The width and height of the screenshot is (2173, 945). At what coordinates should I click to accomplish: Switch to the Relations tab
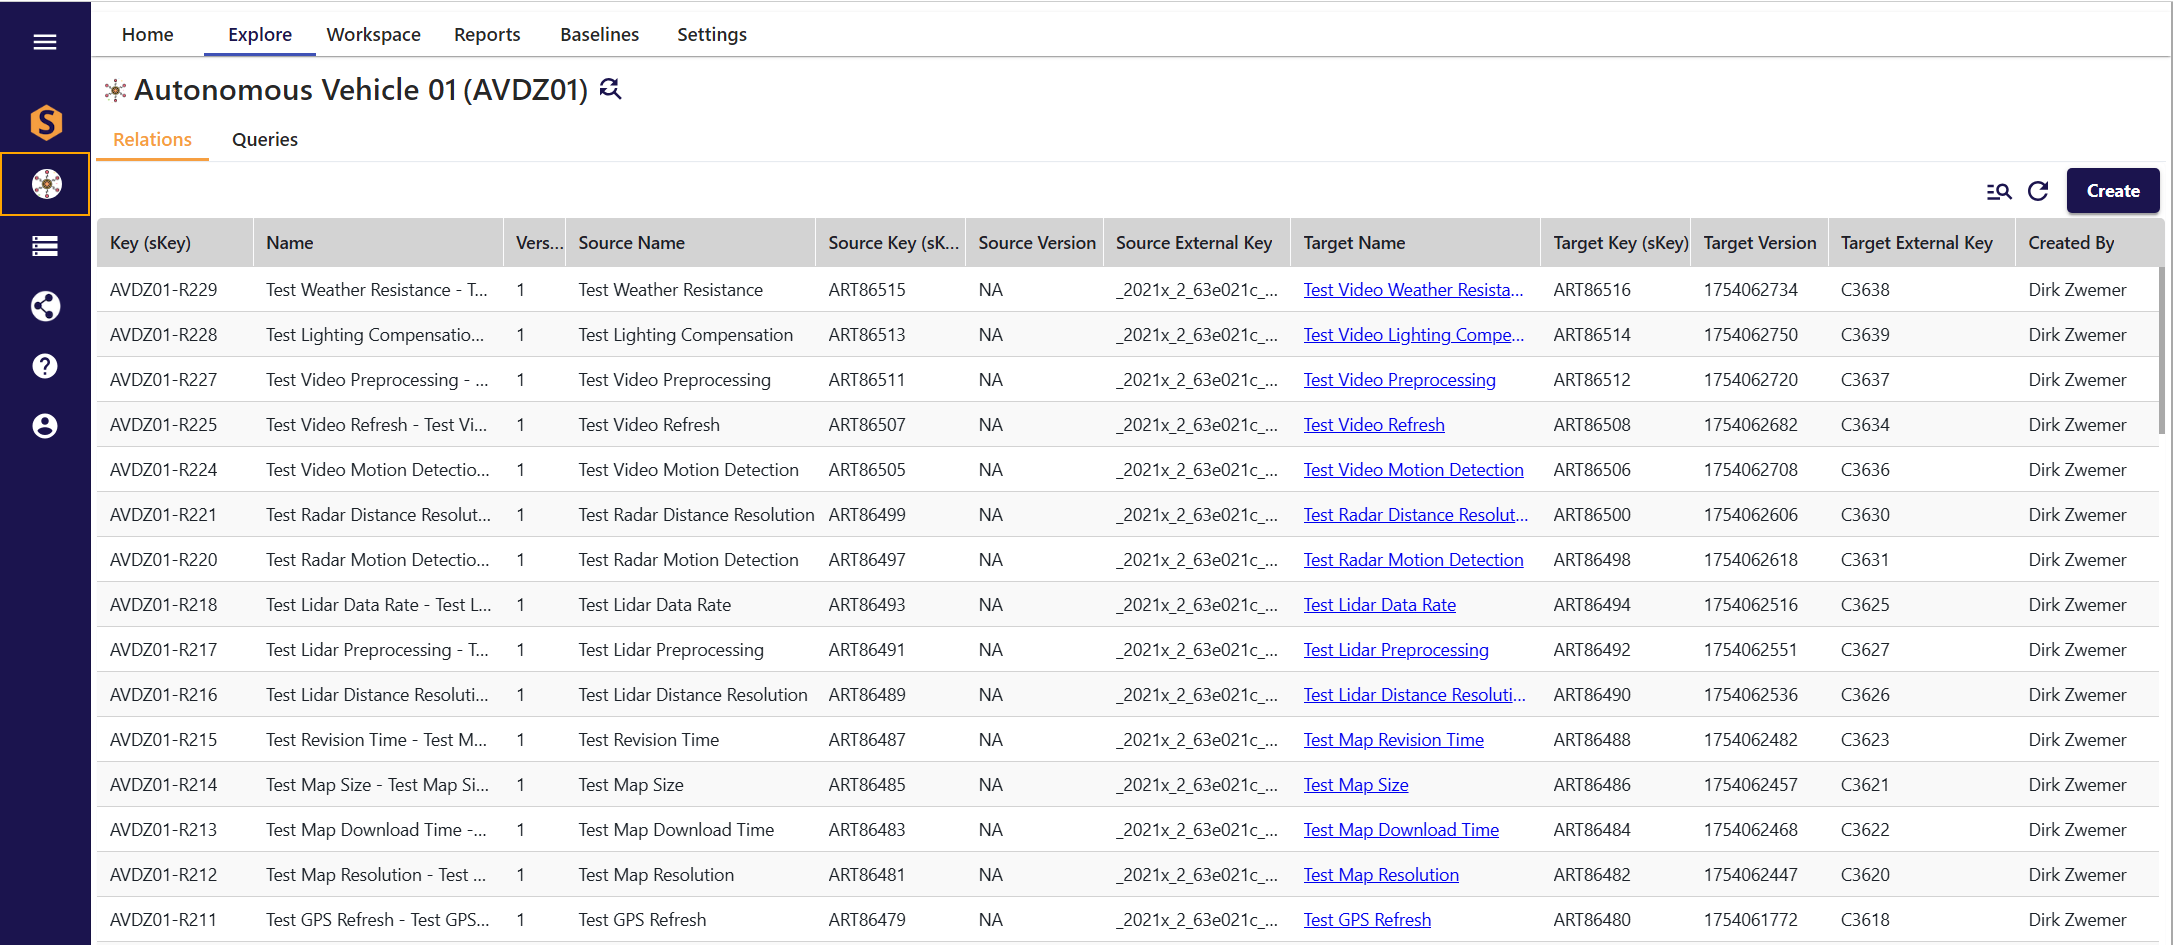[152, 139]
